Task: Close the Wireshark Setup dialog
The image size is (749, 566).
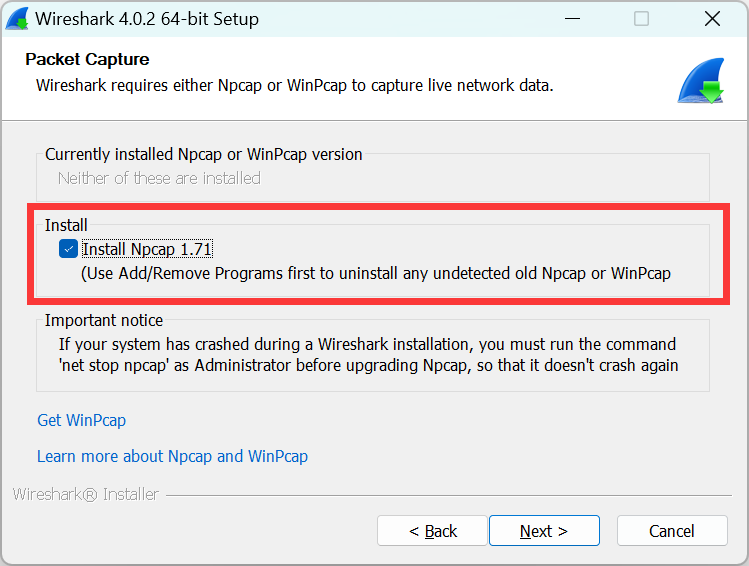Action: click(x=712, y=19)
